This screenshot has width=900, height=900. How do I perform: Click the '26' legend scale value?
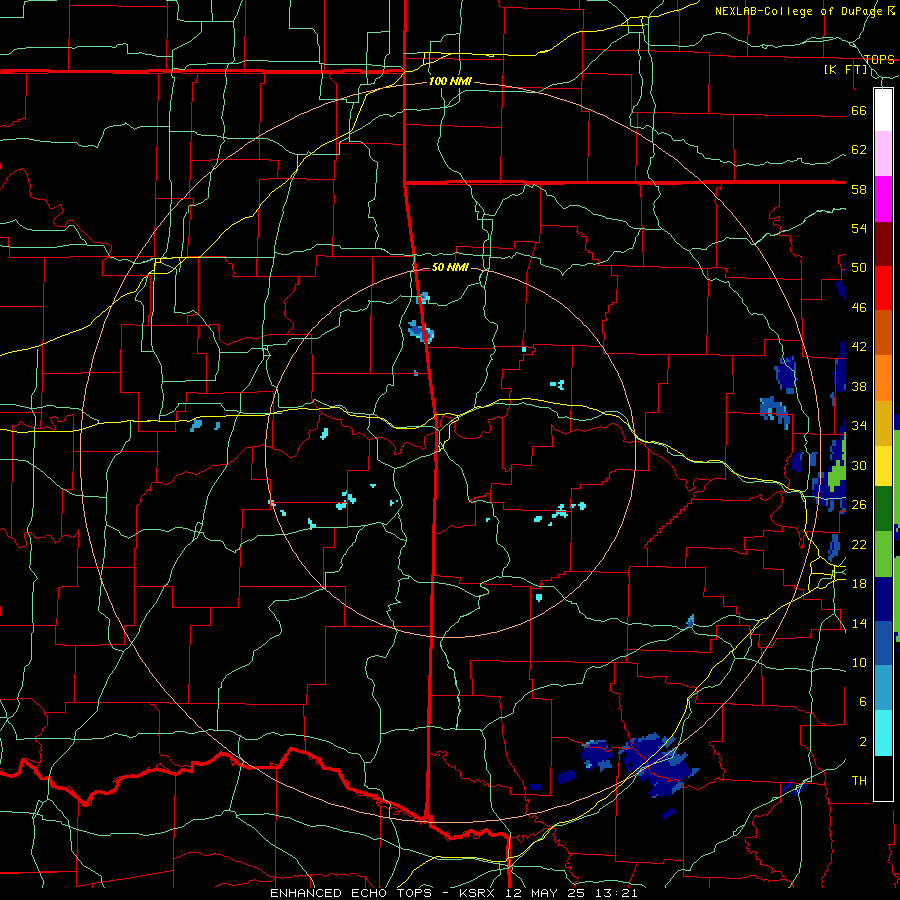point(859,505)
